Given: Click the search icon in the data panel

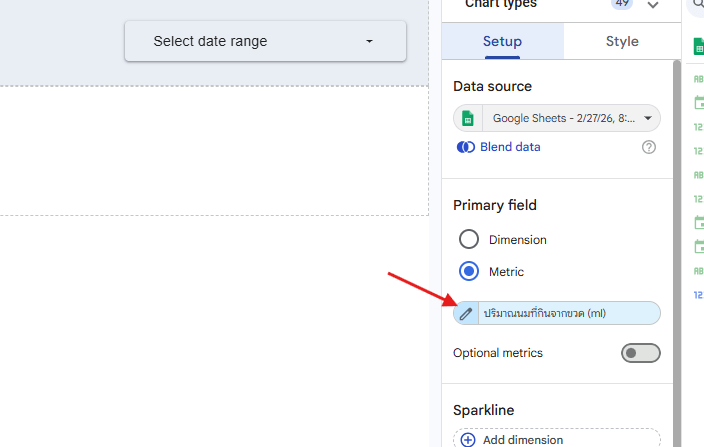Looking at the screenshot, I should click(x=697, y=5).
